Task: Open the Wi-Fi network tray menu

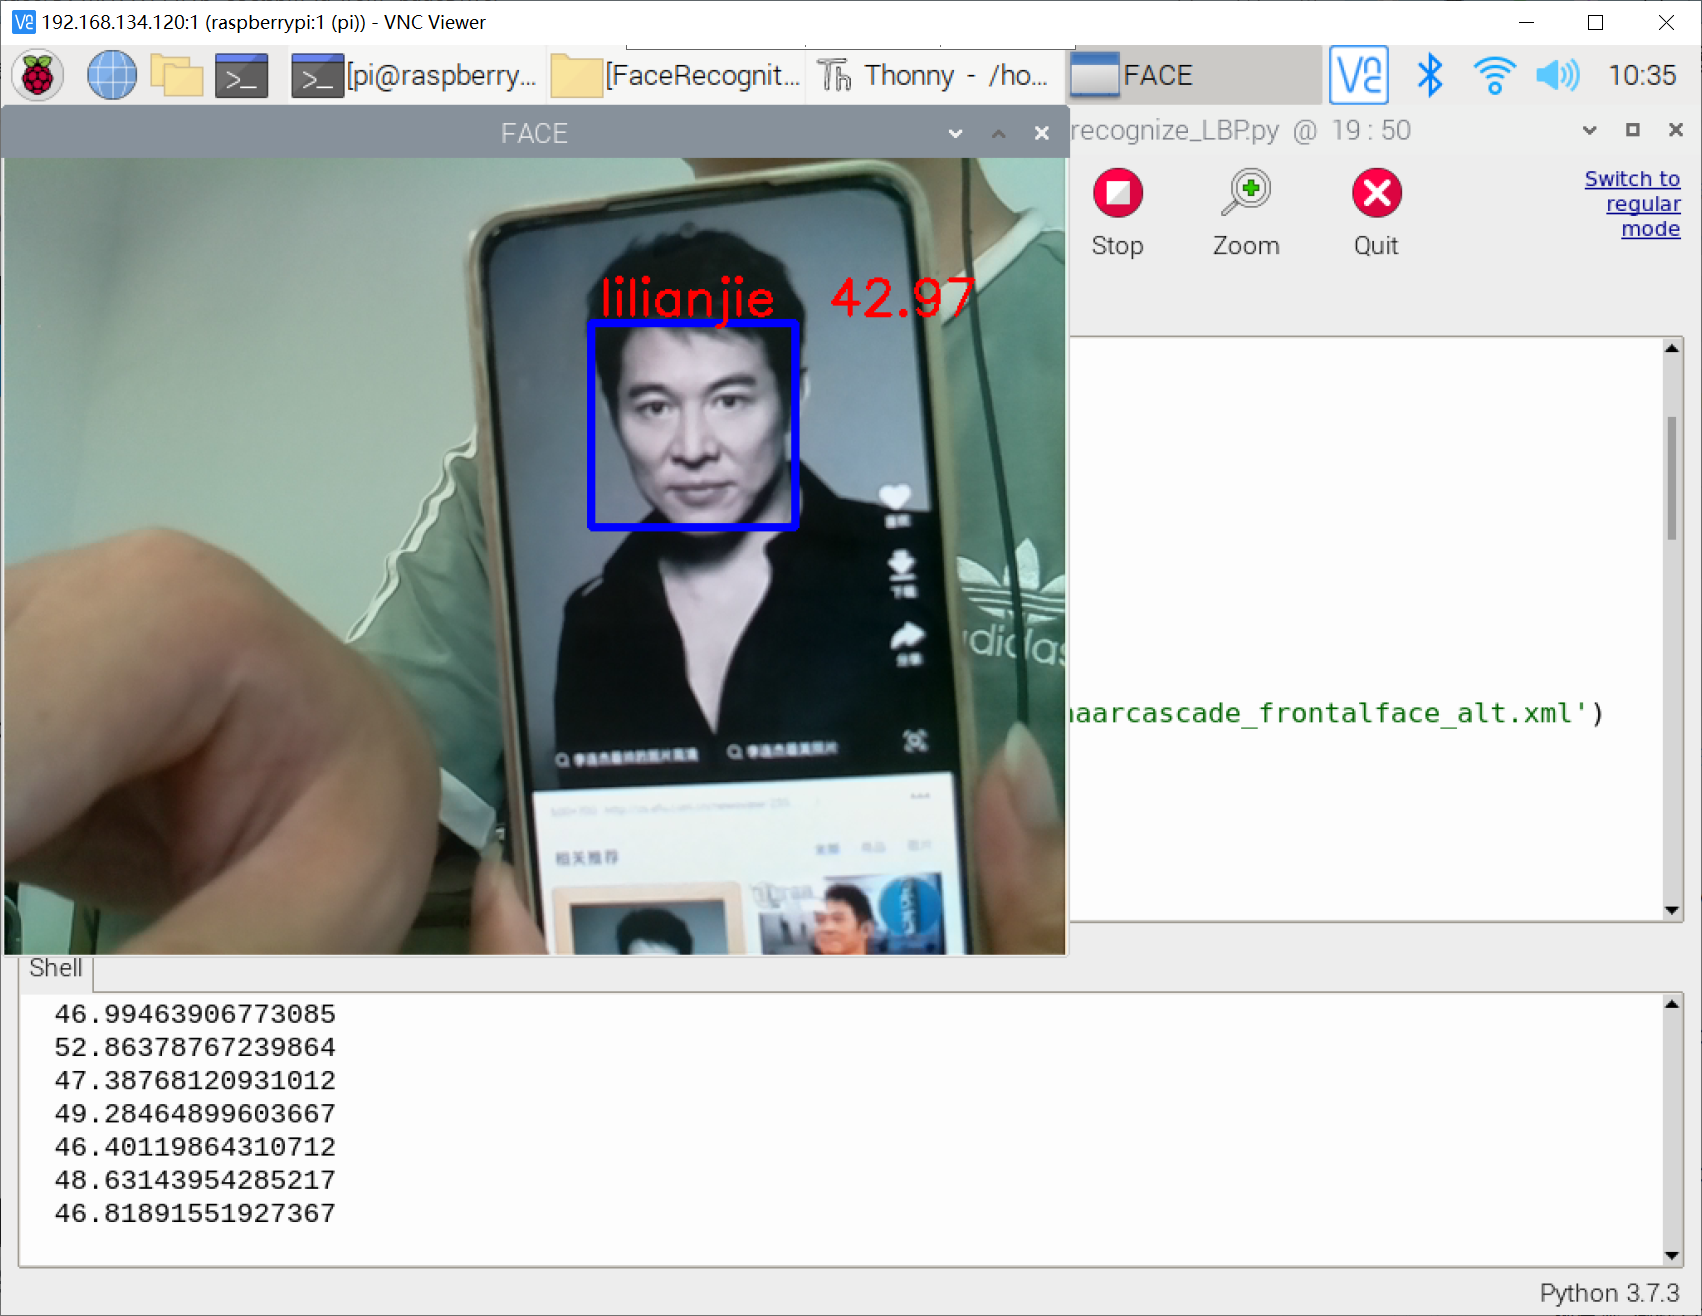Action: pos(1494,75)
